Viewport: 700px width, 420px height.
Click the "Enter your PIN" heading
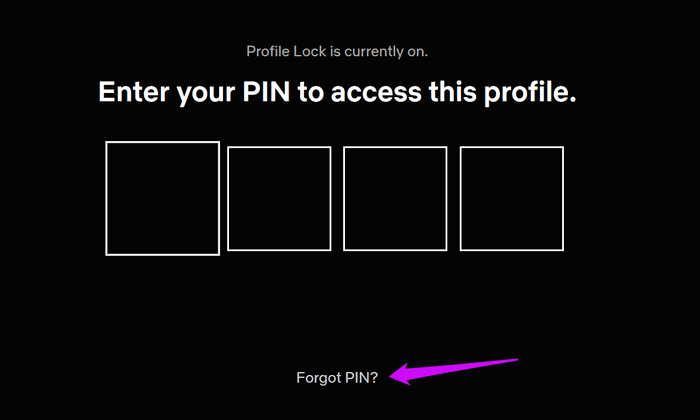[x=338, y=93]
